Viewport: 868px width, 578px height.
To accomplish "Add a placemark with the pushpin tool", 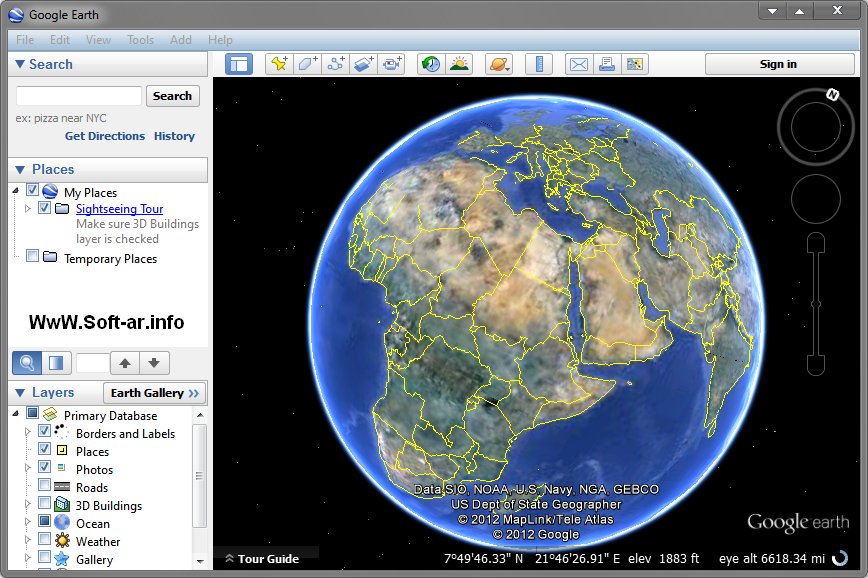I will tap(280, 63).
